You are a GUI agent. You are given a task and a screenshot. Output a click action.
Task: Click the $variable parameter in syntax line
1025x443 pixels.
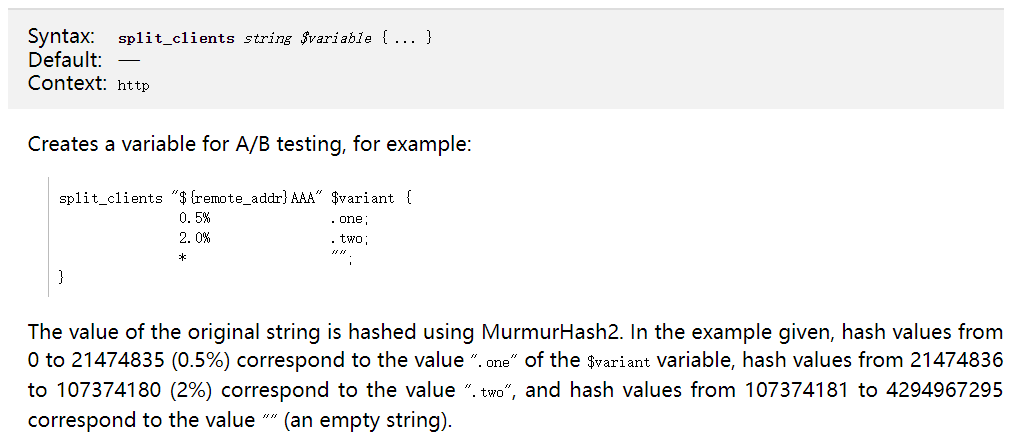coord(335,38)
